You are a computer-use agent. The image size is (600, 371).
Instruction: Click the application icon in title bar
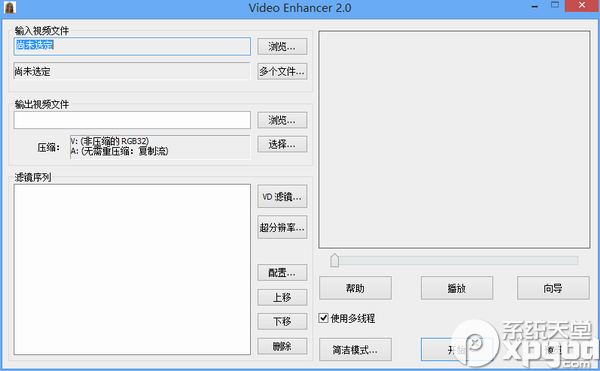[10, 7]
